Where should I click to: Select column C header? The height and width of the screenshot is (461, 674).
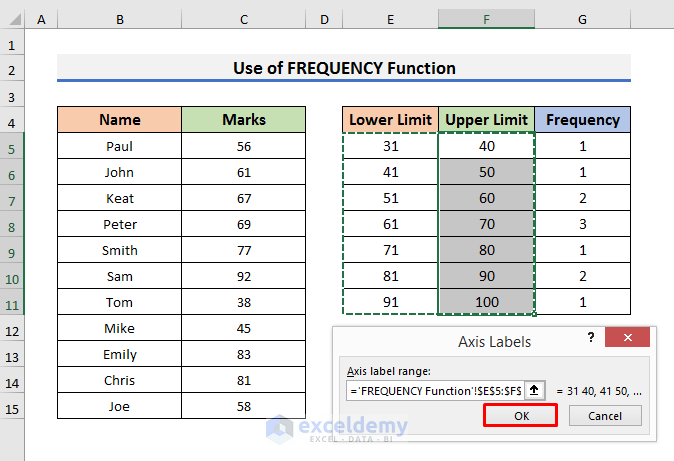(244, 20)
